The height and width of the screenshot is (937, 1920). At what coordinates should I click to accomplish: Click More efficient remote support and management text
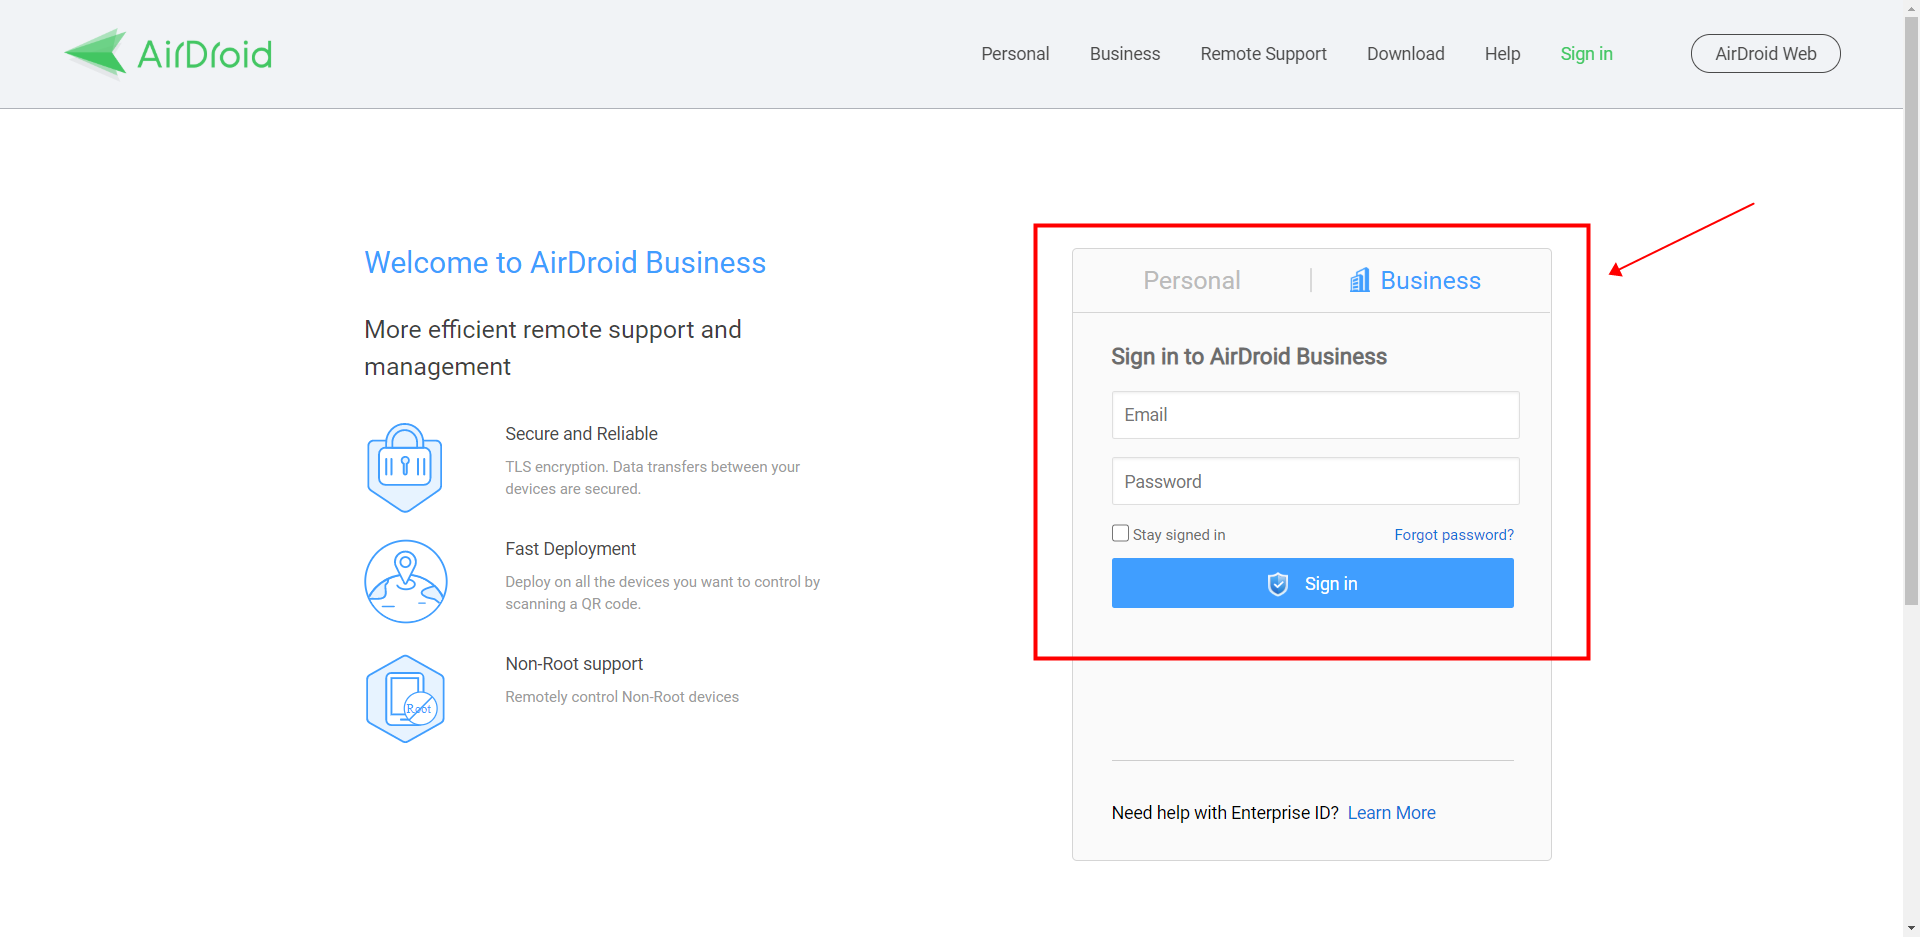tap(553, 348)
